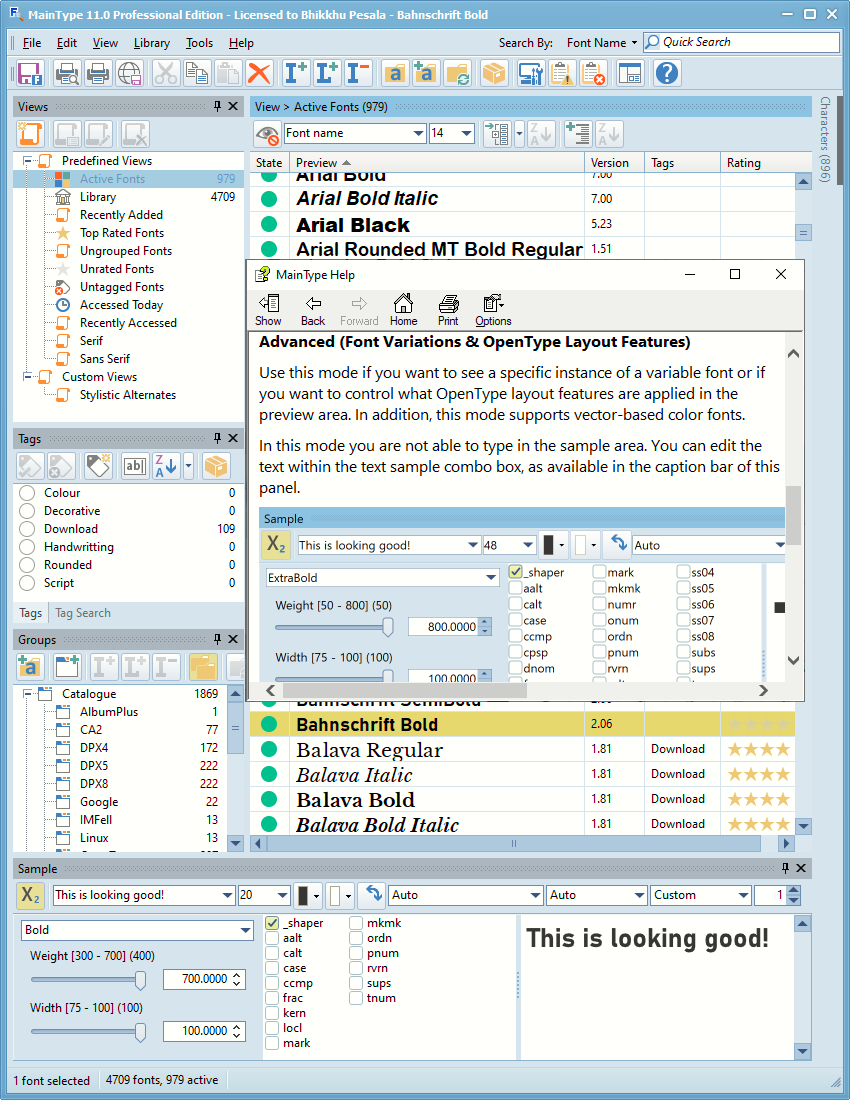
Task: Click the globe web export icon
Action: tap(130, 73)
